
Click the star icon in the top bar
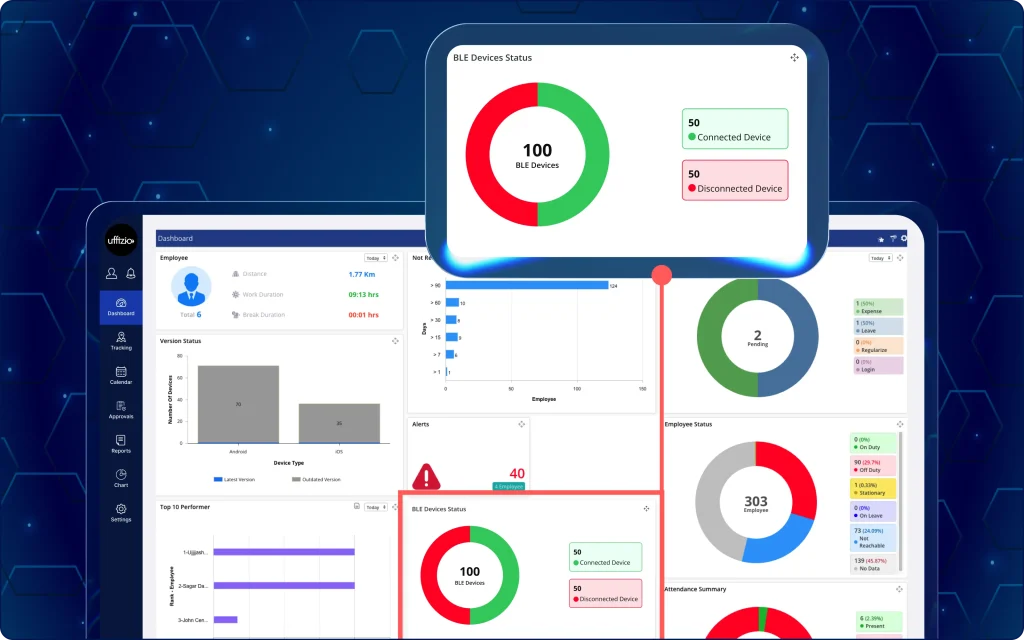click(x=881, y=239)
